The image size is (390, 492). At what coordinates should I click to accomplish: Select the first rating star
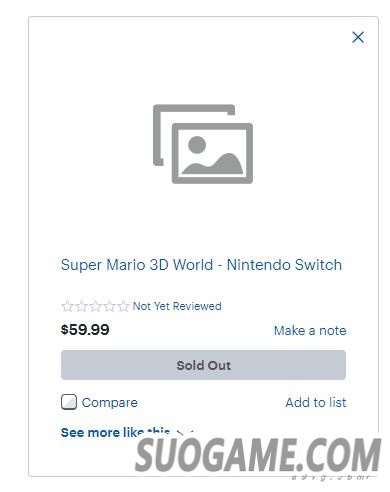(x=67, y=306)
